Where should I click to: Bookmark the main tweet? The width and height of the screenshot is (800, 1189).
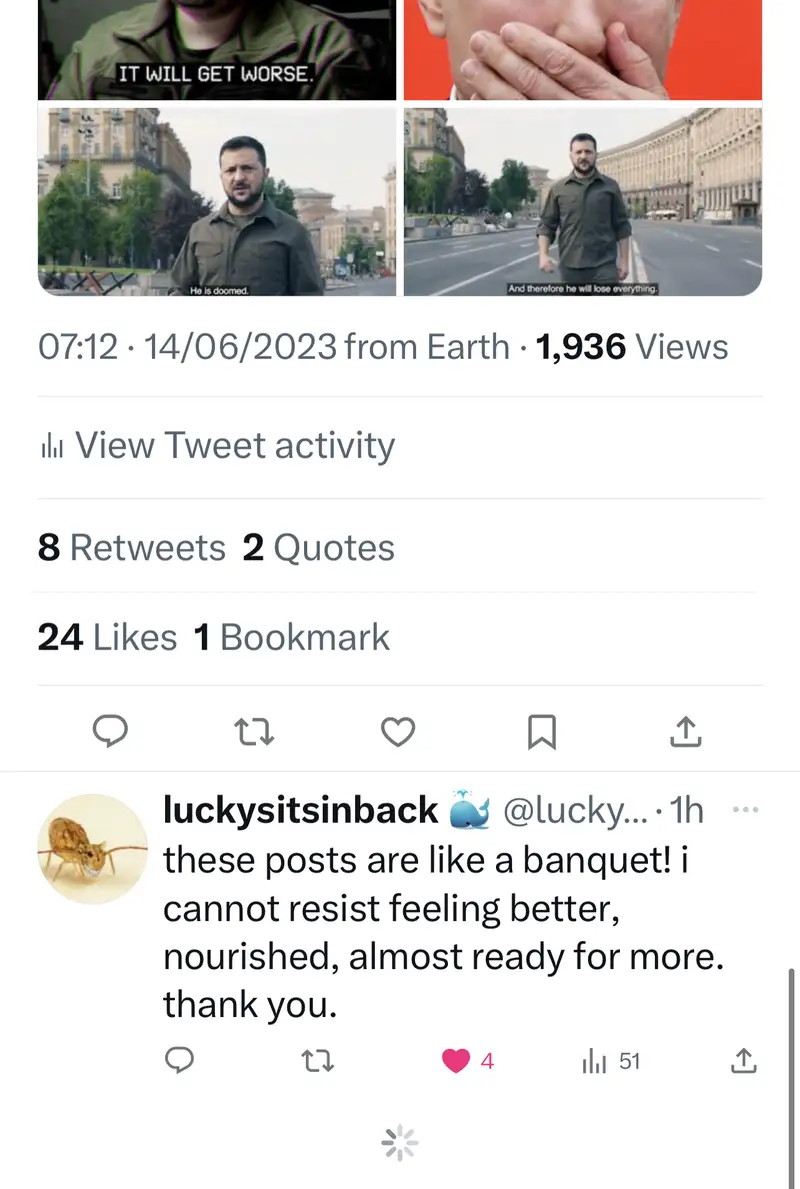[x=541, y=733]
